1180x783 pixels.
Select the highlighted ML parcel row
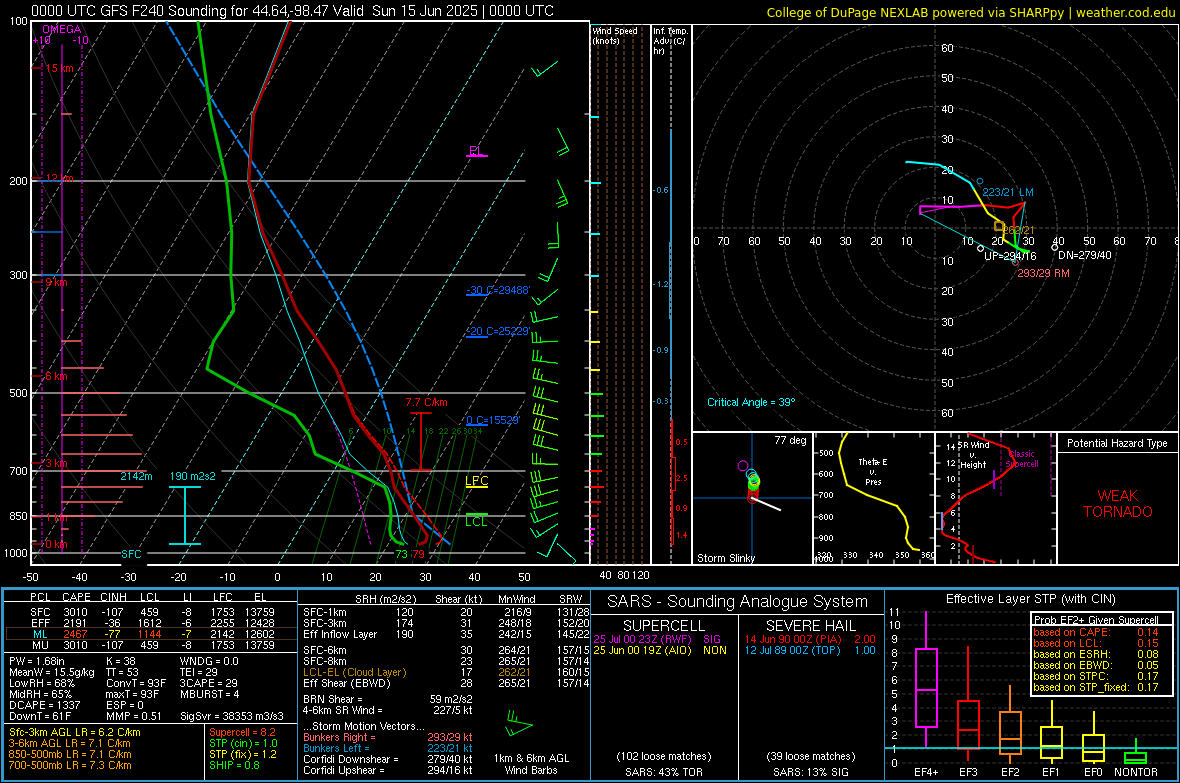(152, 634)
